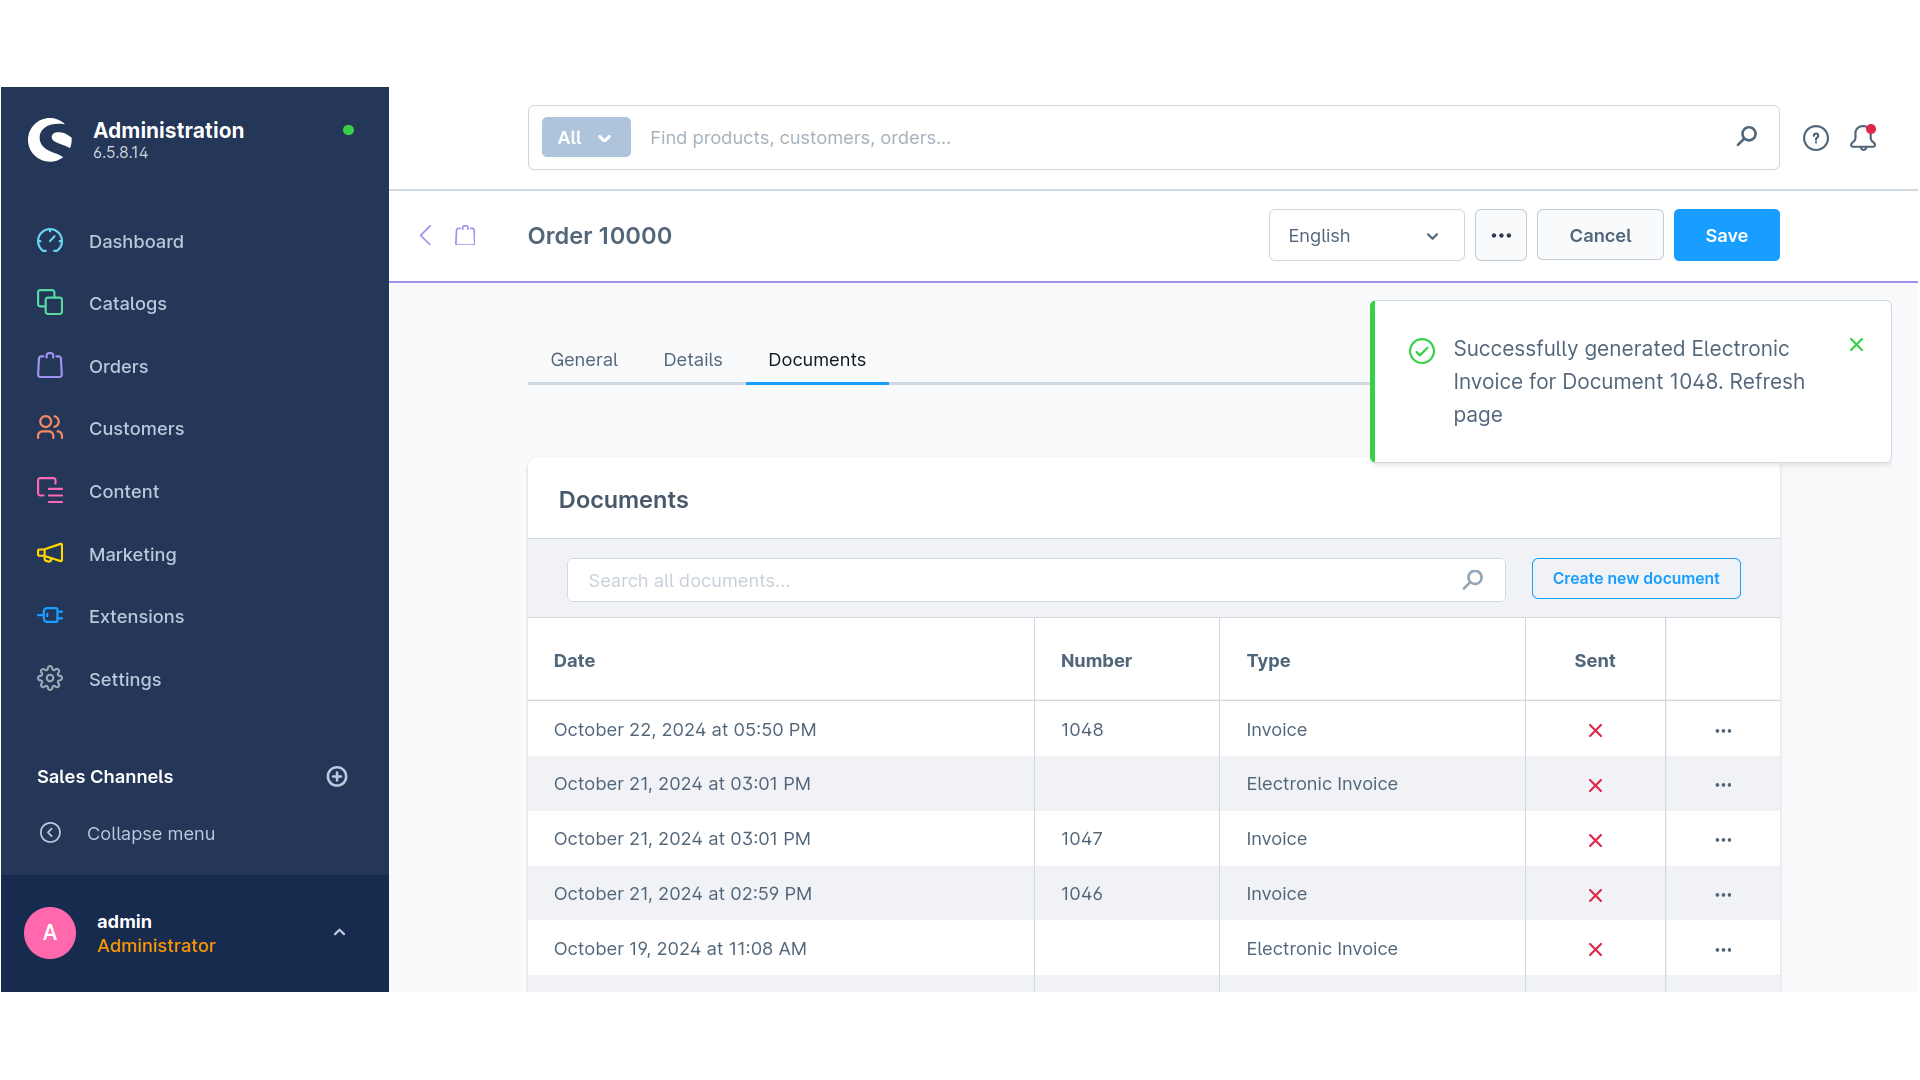Screen dimensions: 1920x1080
Task: Switch to the General tab
Action: (584, 359)
